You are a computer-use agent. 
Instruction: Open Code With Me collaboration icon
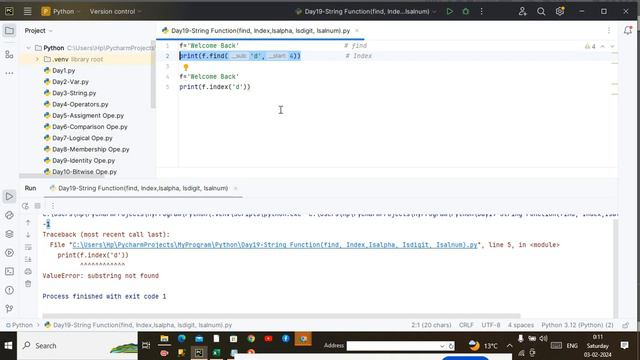click(522, 11)
